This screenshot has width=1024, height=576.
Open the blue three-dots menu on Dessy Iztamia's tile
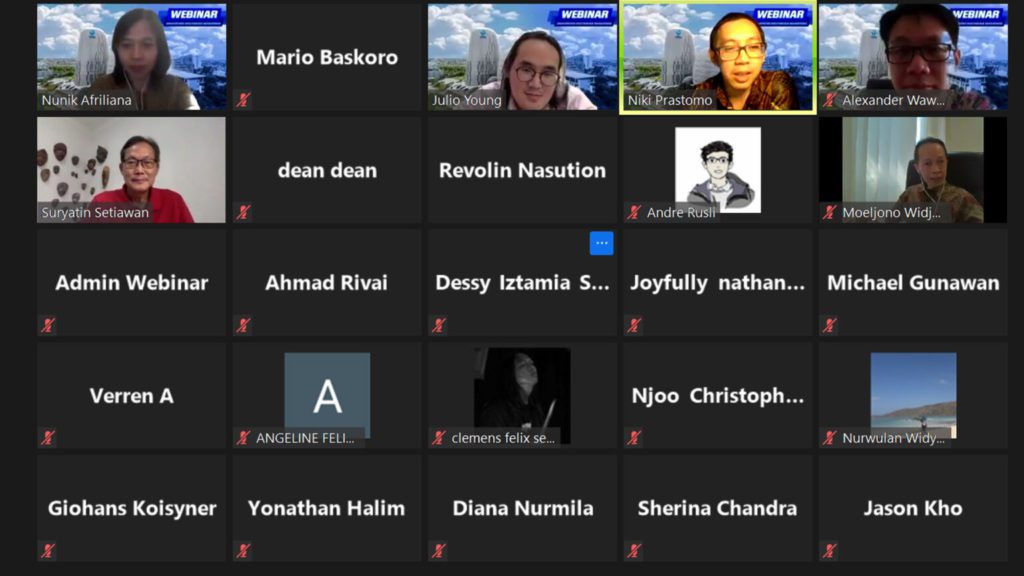(x=601, y=243)
